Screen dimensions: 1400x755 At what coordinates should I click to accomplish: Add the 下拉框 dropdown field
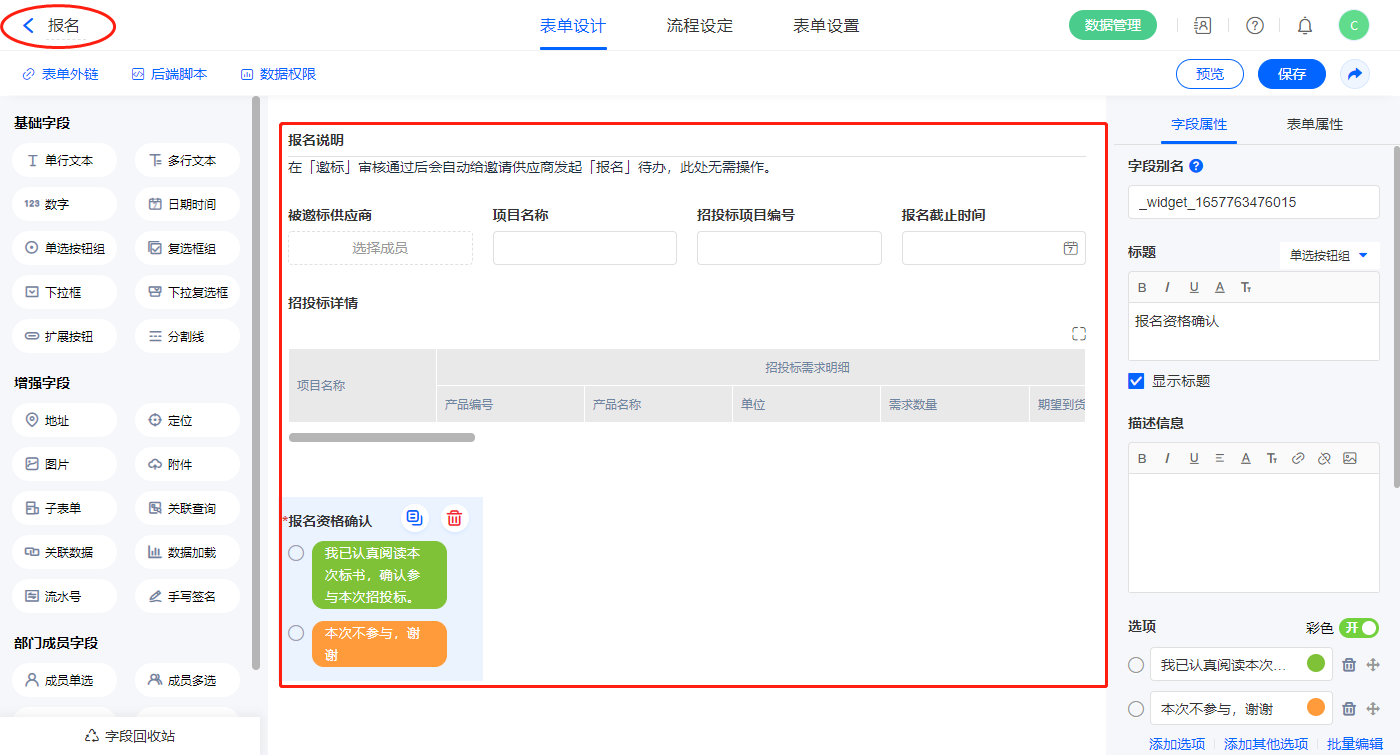tap(64, 293)
